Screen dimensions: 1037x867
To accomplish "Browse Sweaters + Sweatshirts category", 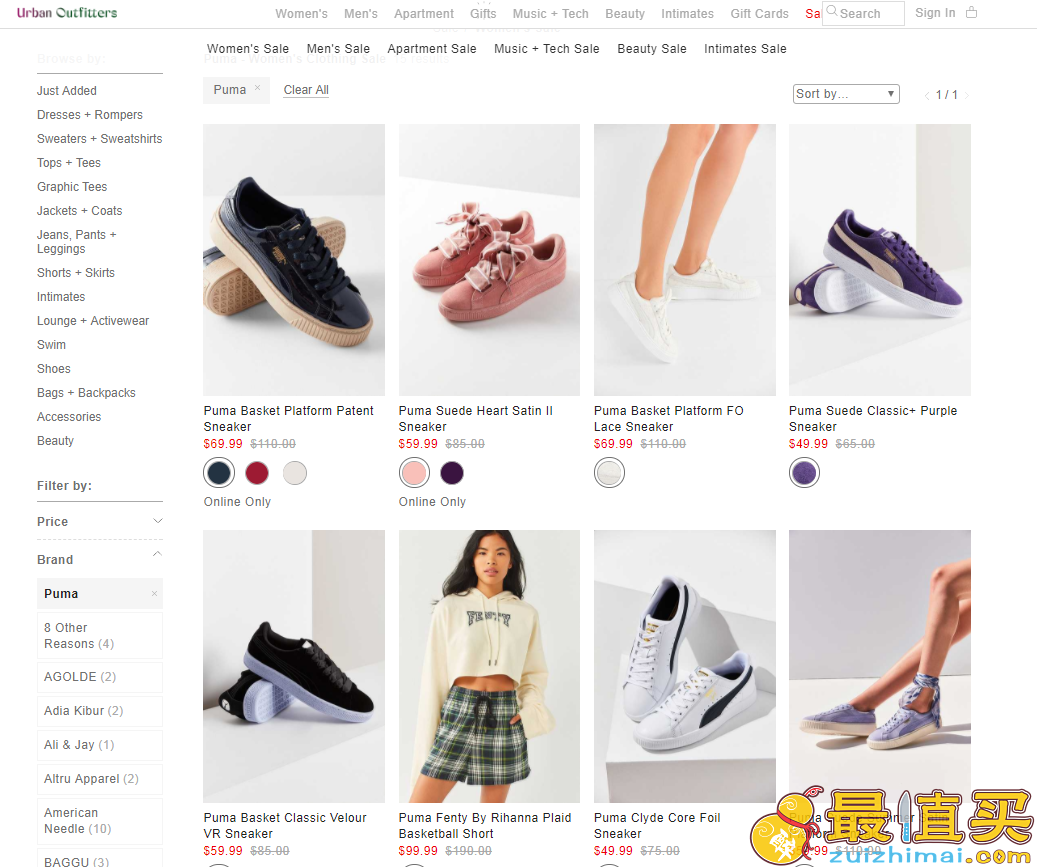I will point(100,139).
